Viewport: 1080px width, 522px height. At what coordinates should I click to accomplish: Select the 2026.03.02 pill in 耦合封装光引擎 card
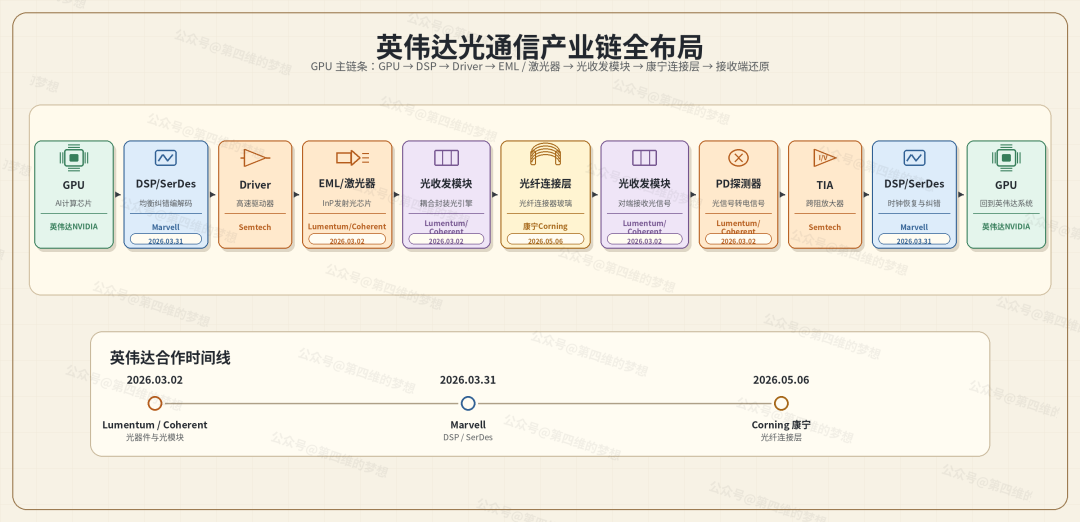pos(446,239)
